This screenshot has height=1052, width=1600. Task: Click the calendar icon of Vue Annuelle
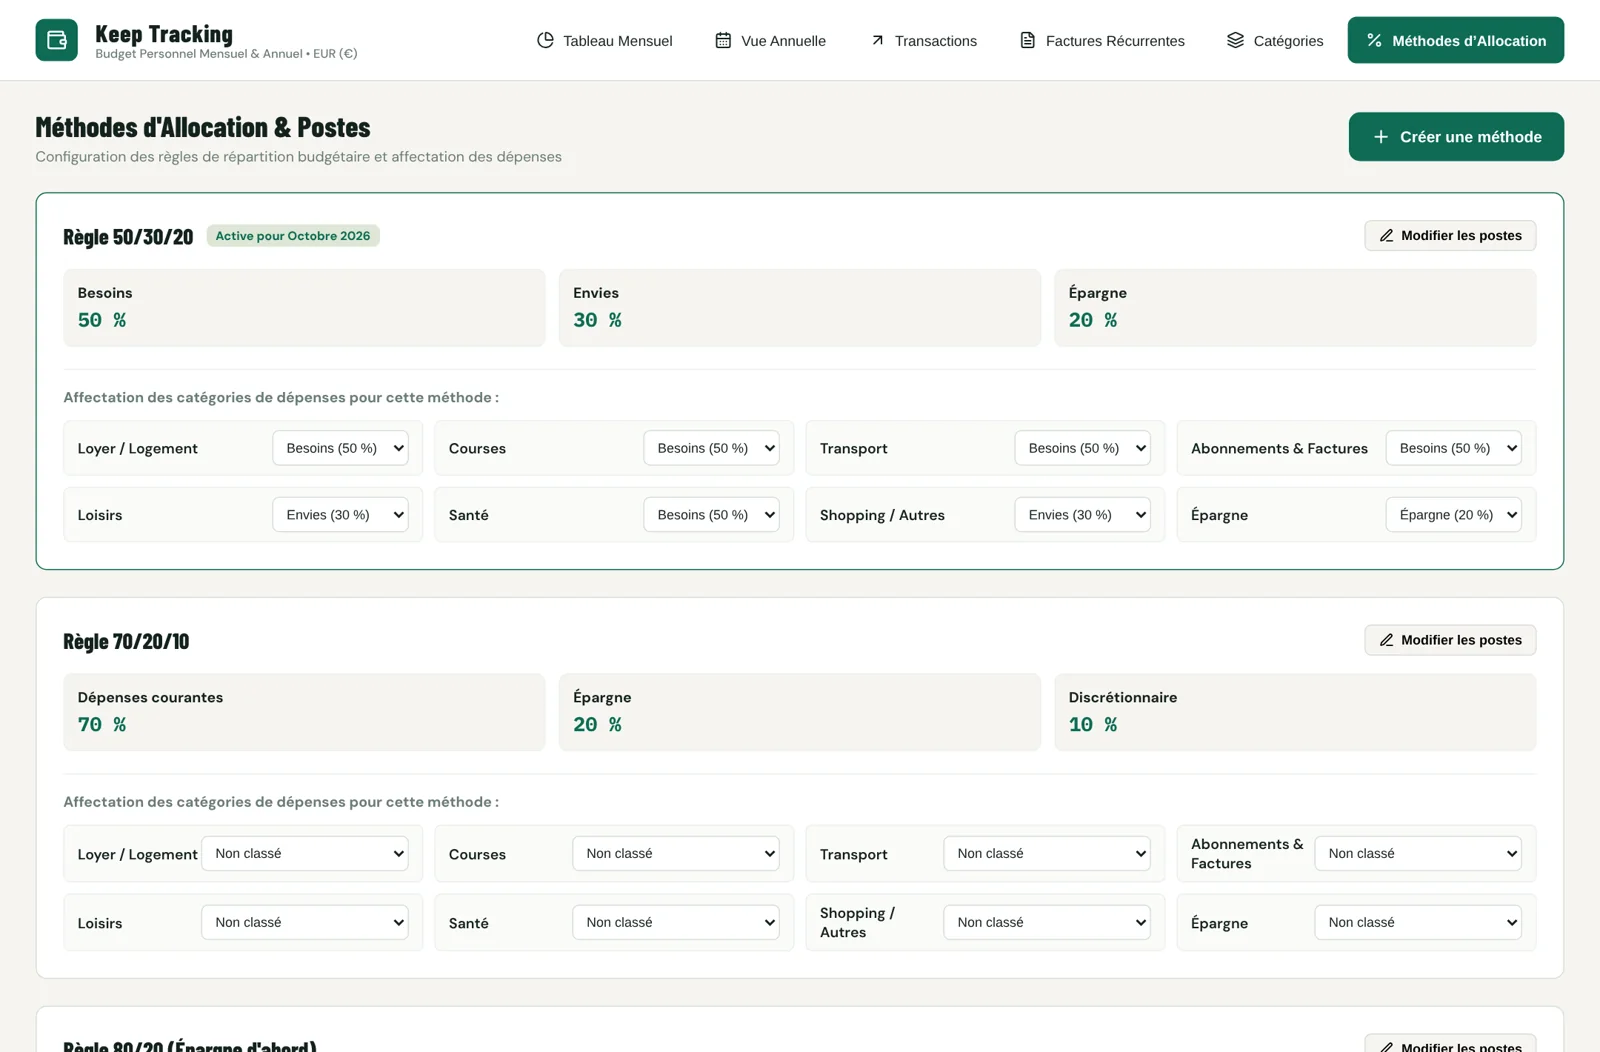coord(723,40)
